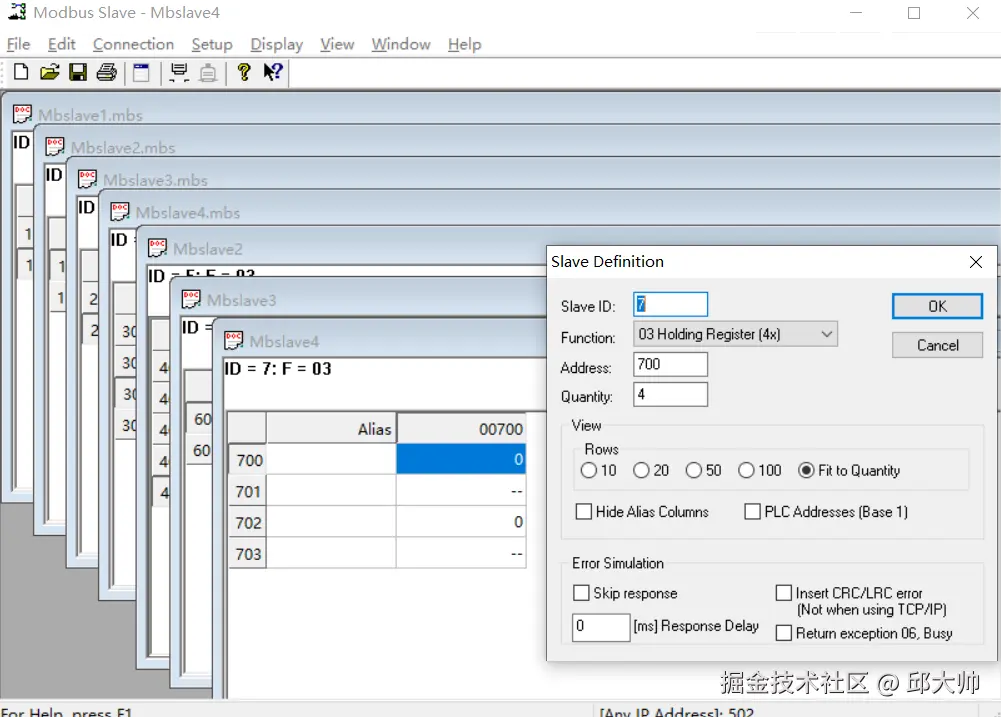Click row header 700 in Mbslave4
The image size is (1001, 717).
tap(248, 460)
